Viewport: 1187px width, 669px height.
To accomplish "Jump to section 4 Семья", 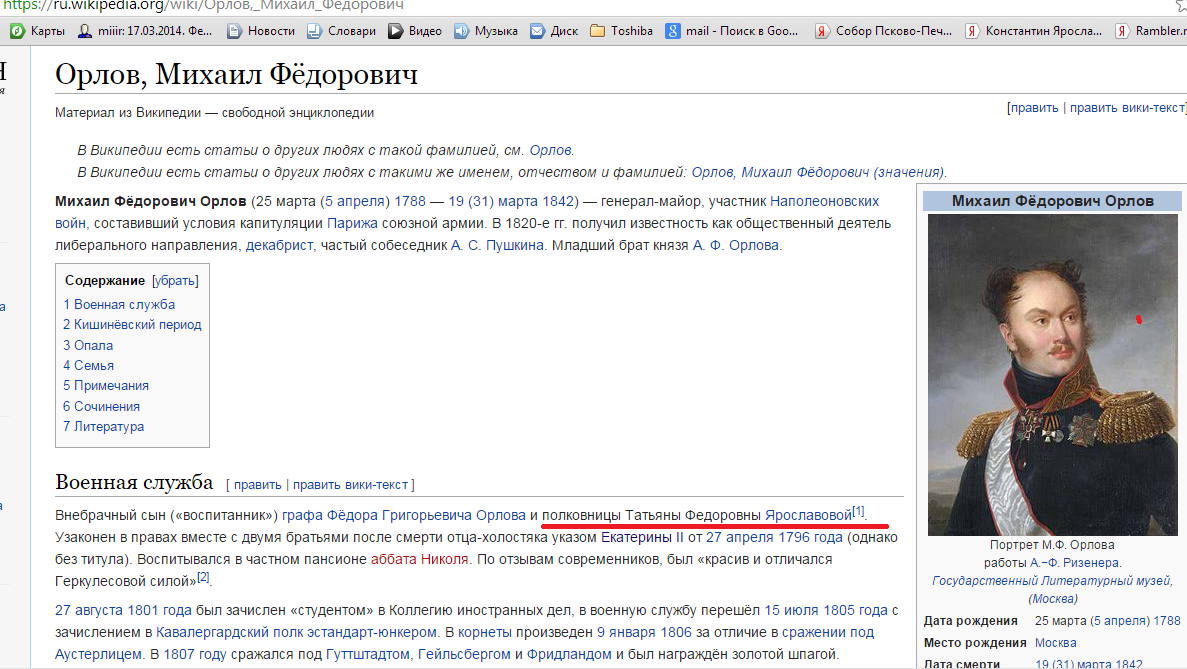I will pos(89,366).
